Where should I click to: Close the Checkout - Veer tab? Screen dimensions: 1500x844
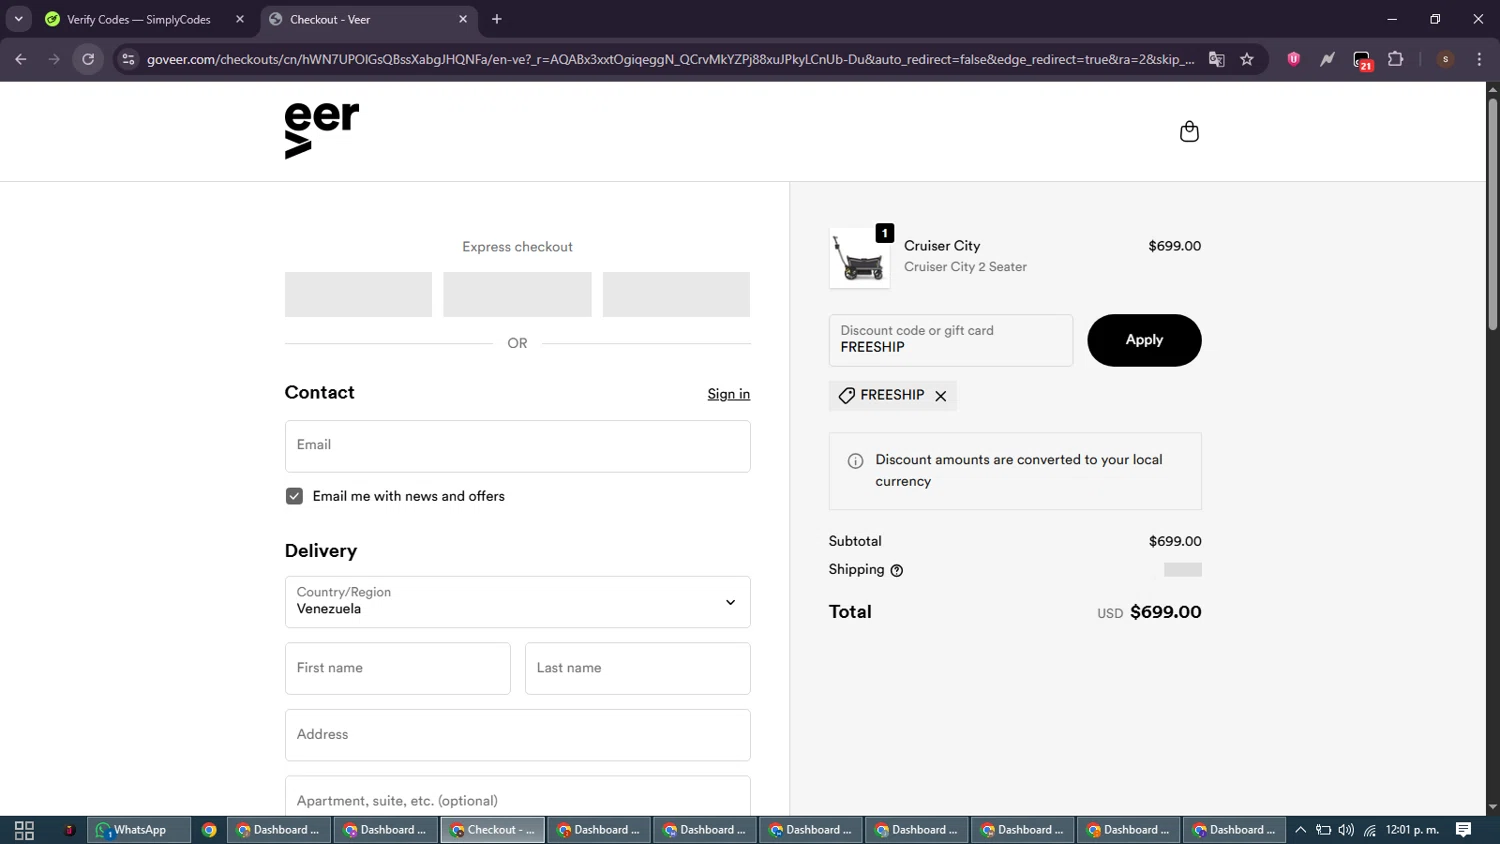pyautogui.click(x=463, y=19)
